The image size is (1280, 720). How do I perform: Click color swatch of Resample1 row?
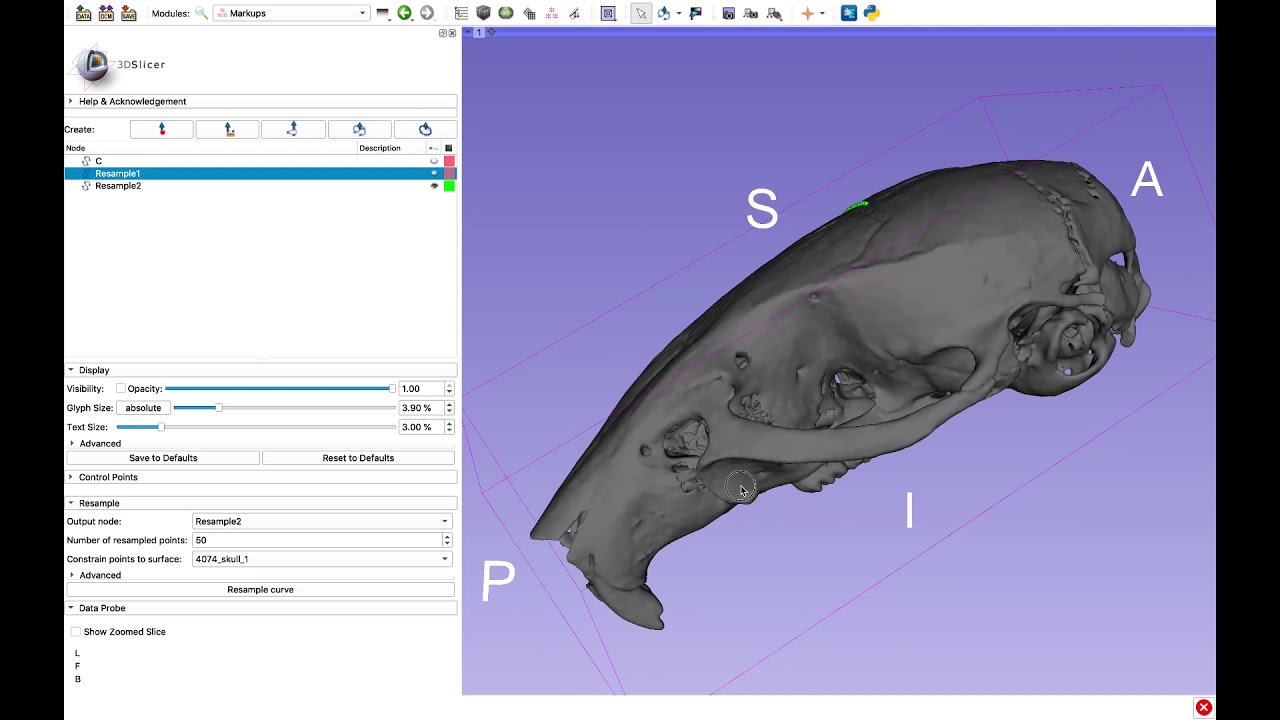449,173
